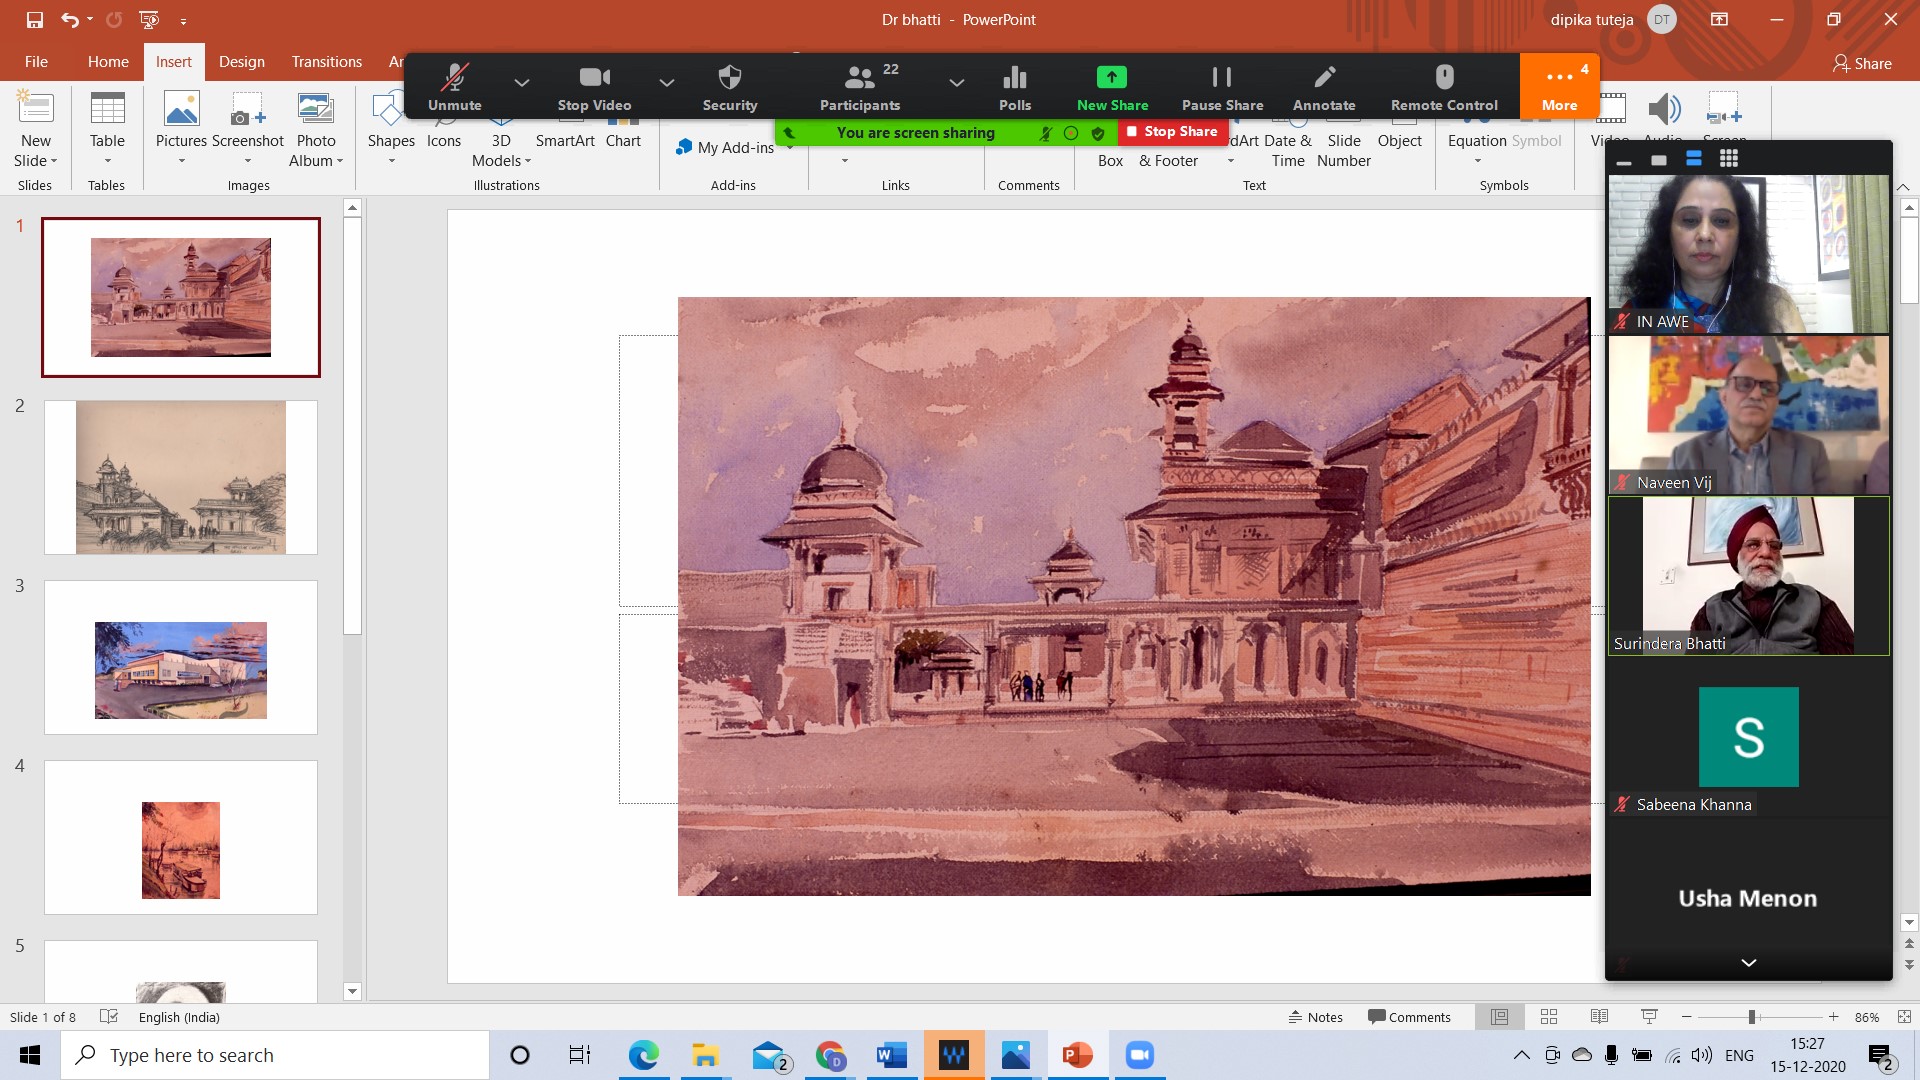This screenshot has height=1080, width=1920.
Task: Open the Security shield in Zoom toolbar
Action: [x=730, y=78]
